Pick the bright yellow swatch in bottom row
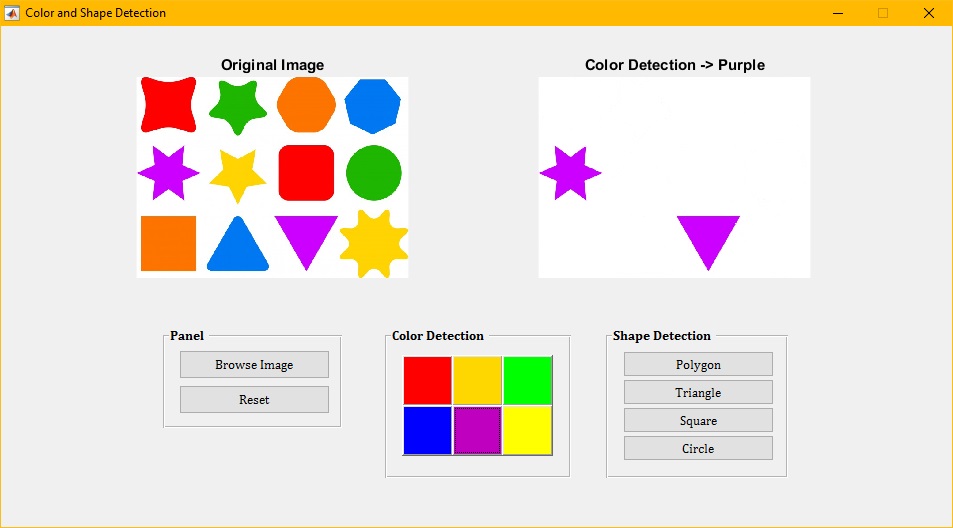This screenshot has height=528, width=953. 527,430
